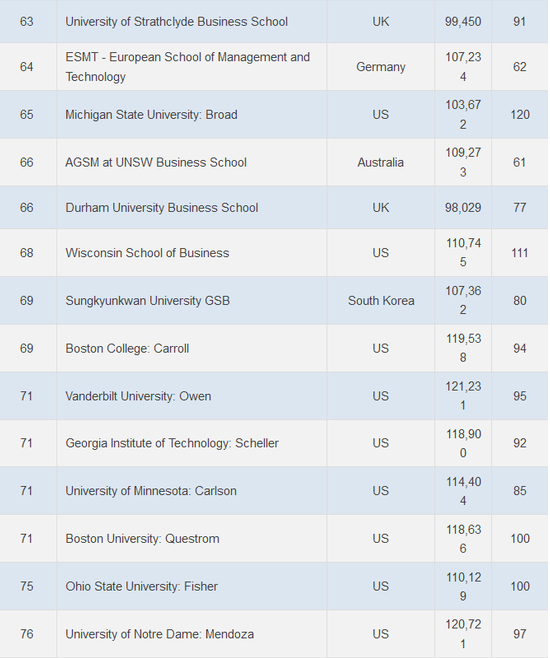Select Boston University: Questrom entry
Viewport: 550px width, 658px height.
pyautogui.click(x=142, y=539)
